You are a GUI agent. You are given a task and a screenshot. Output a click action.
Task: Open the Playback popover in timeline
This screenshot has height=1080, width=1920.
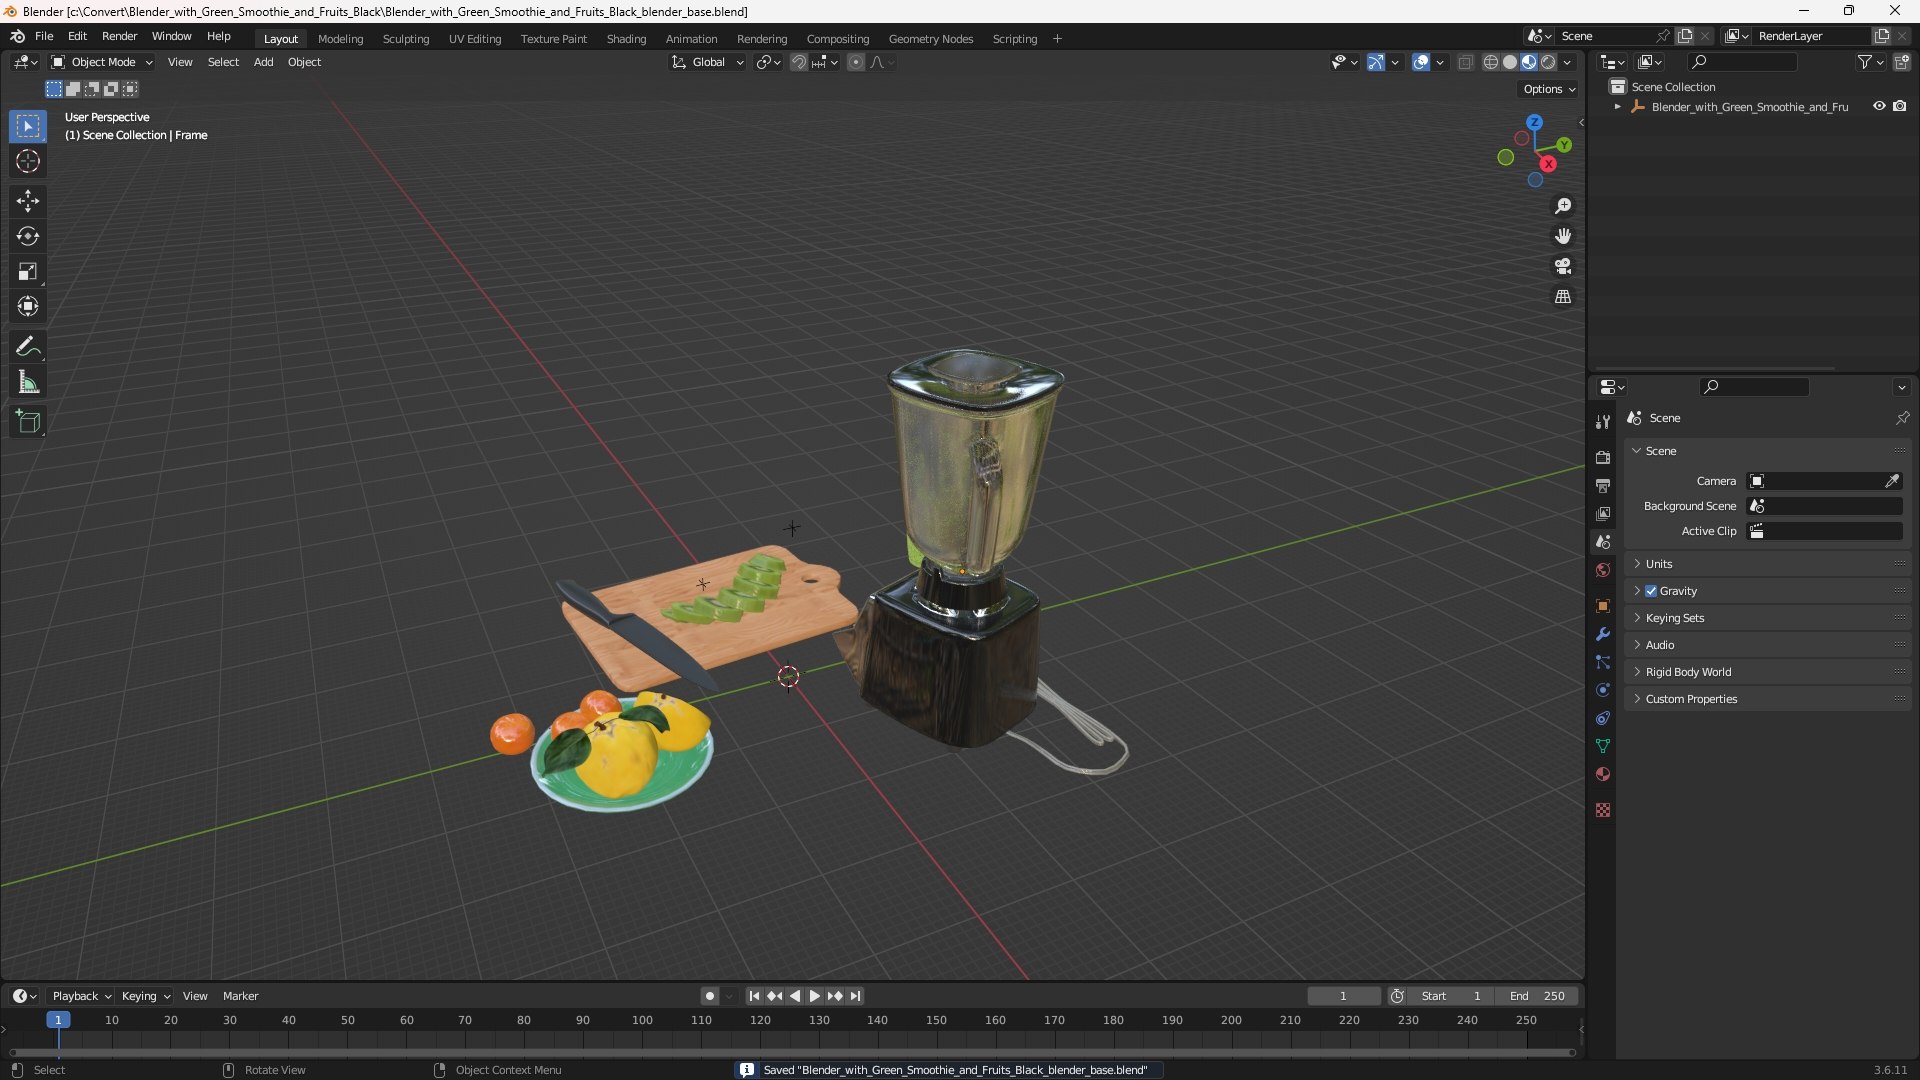(x=81, y=996)
